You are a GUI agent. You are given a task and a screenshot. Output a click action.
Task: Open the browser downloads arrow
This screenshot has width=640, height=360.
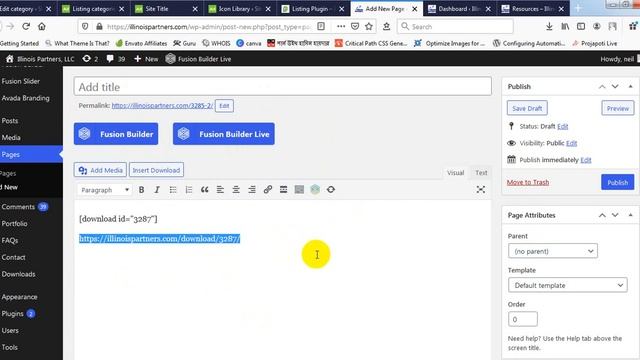[x=549, y=27]
